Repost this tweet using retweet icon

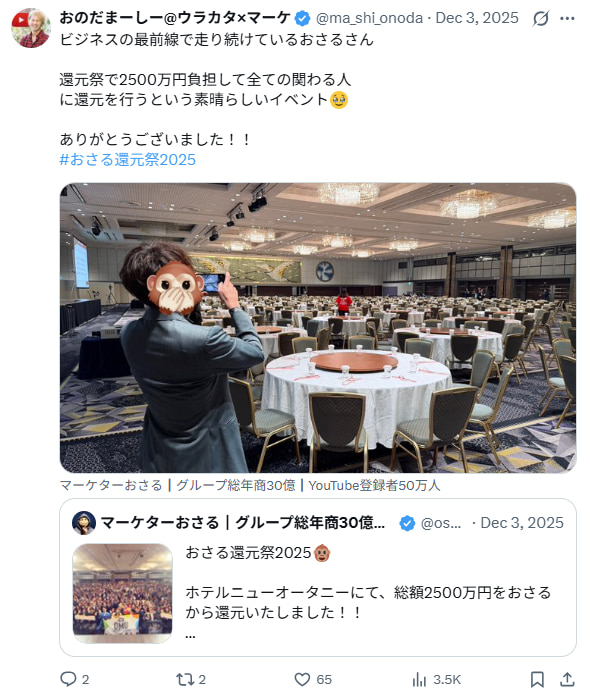185,679
